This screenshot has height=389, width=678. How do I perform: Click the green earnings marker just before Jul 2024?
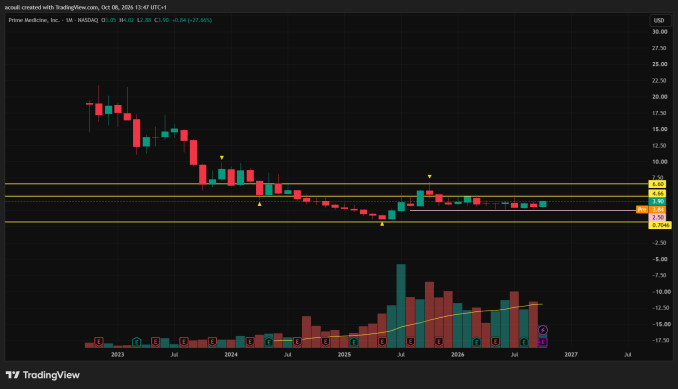[269, 342]
